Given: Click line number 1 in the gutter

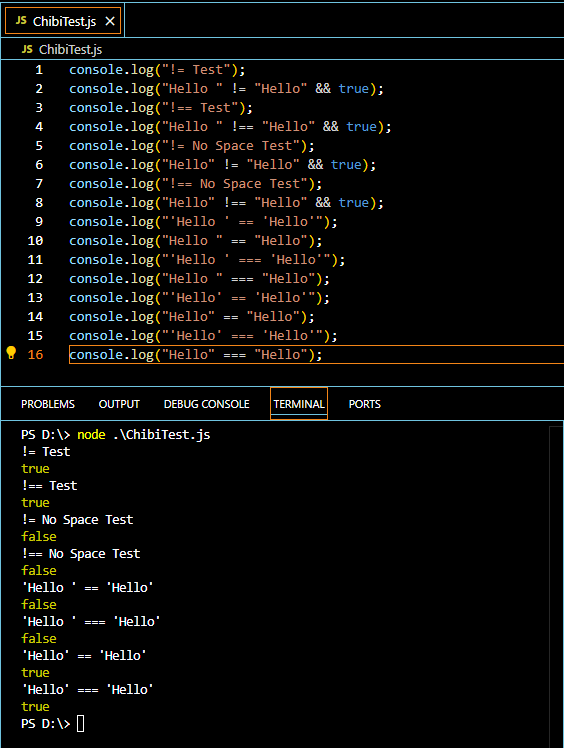Looking at the screenshot, I should click(x=39, y=70).
